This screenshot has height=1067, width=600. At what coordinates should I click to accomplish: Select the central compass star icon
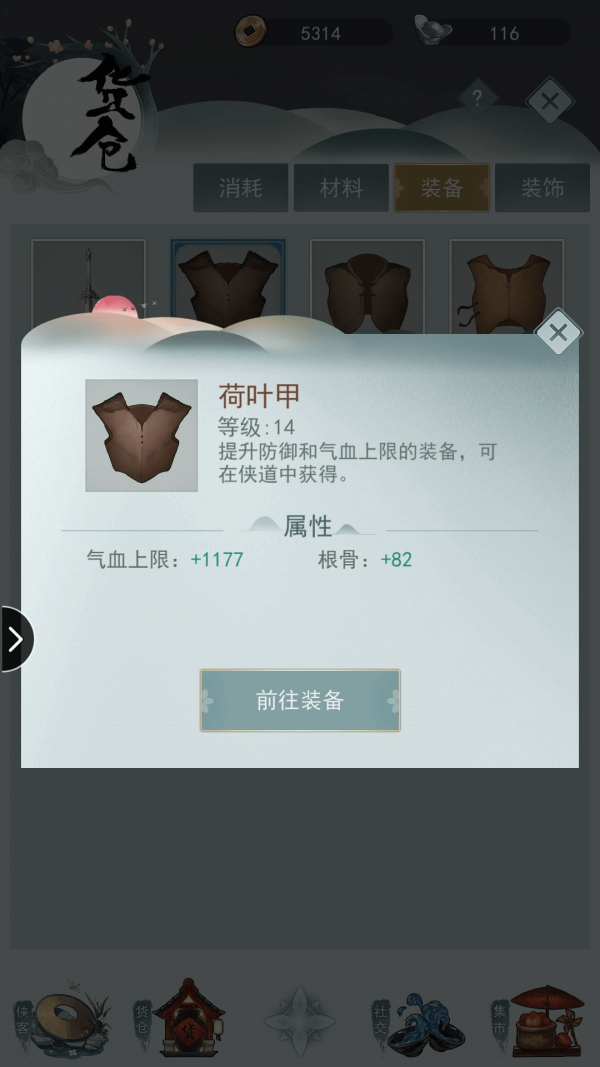[x=300, y=1021]
